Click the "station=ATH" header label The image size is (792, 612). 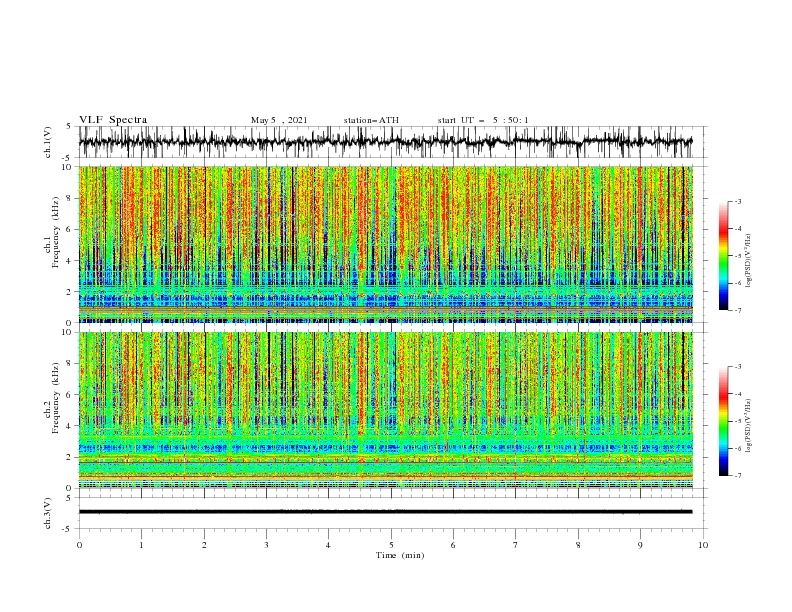click(x=371, y=120)
